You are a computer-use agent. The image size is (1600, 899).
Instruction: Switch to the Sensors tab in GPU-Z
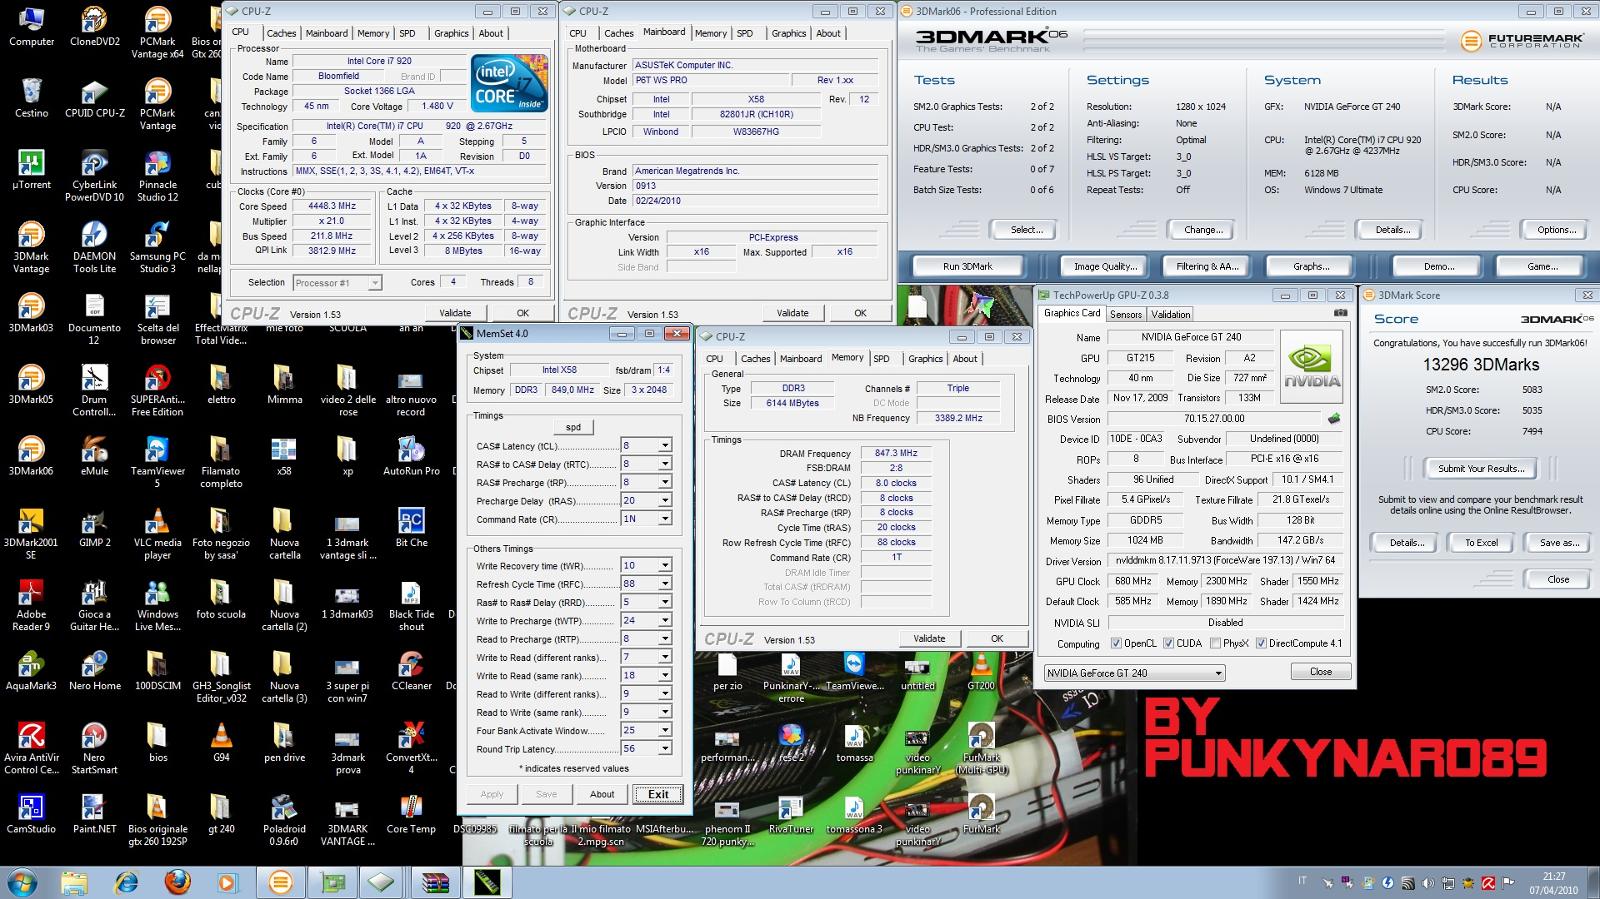[1125, 314]
